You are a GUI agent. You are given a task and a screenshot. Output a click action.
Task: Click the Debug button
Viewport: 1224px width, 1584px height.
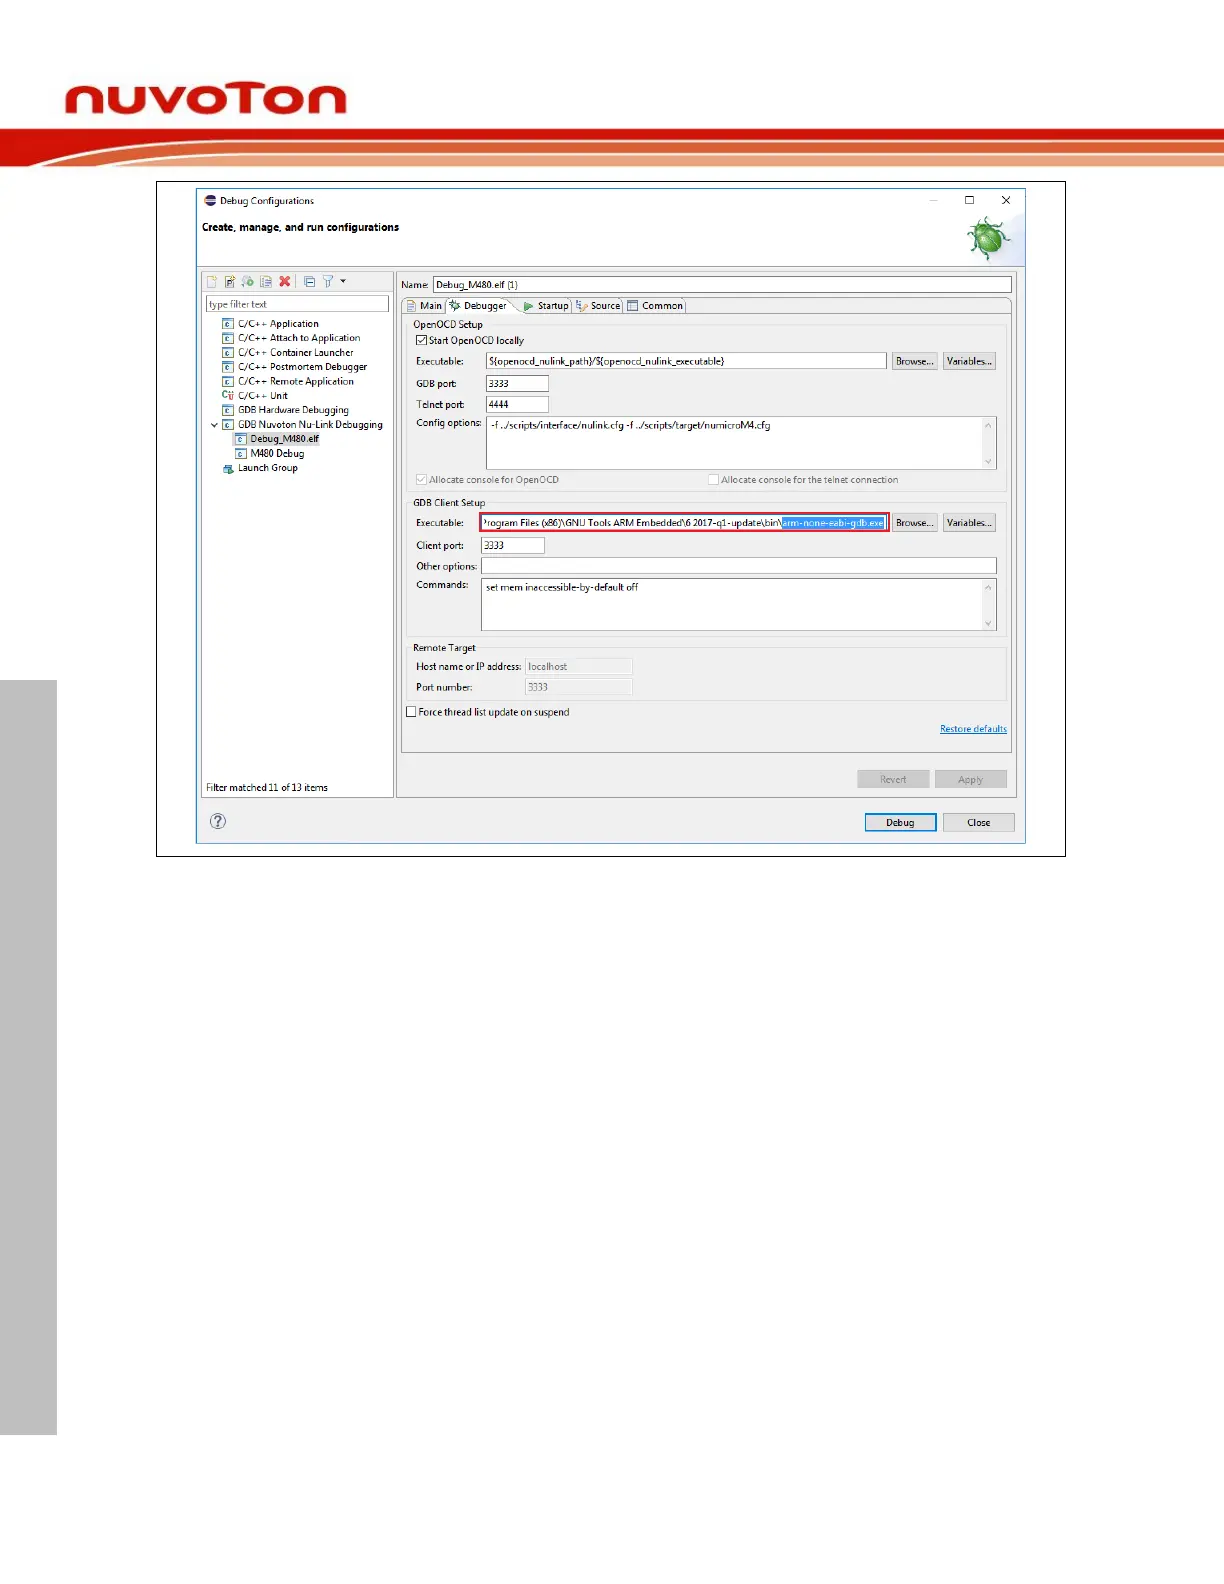tap(900, 823)
